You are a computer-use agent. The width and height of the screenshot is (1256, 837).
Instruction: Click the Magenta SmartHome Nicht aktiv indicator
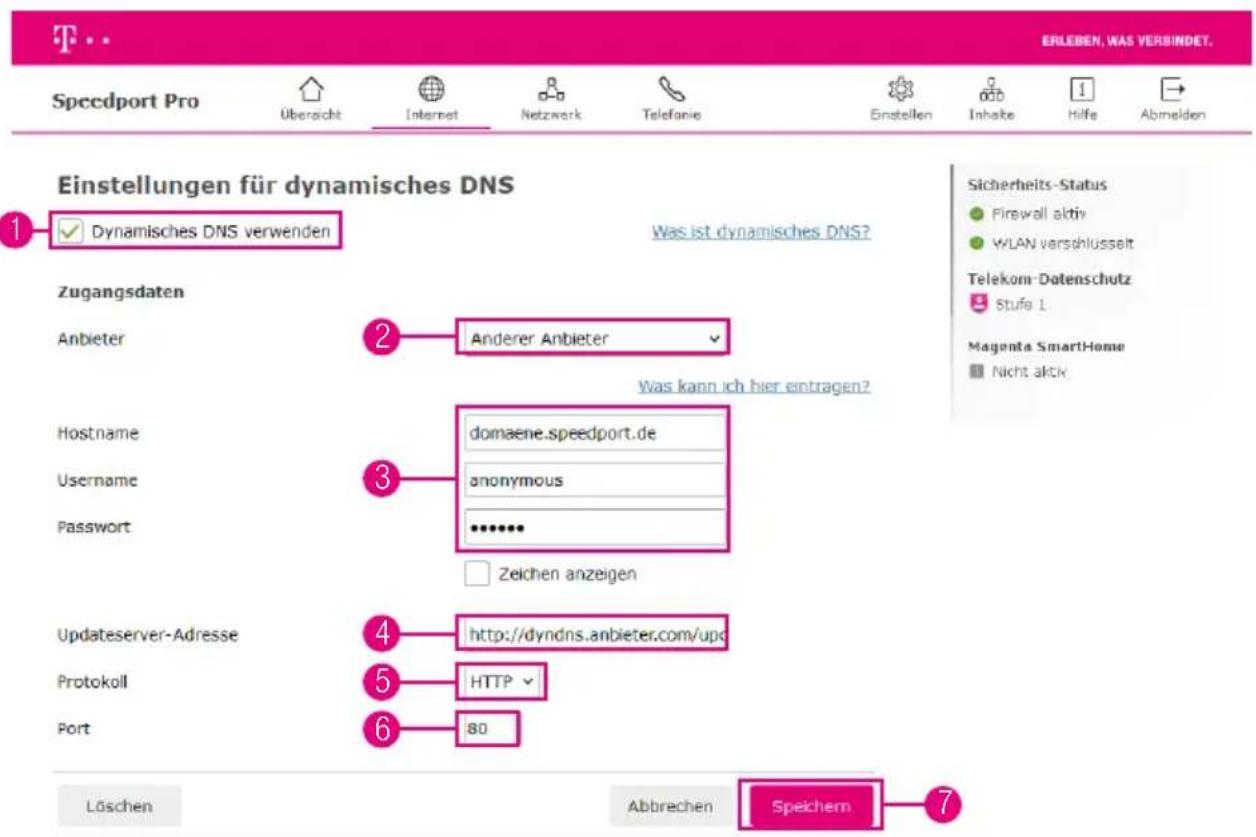click(976, 371)
